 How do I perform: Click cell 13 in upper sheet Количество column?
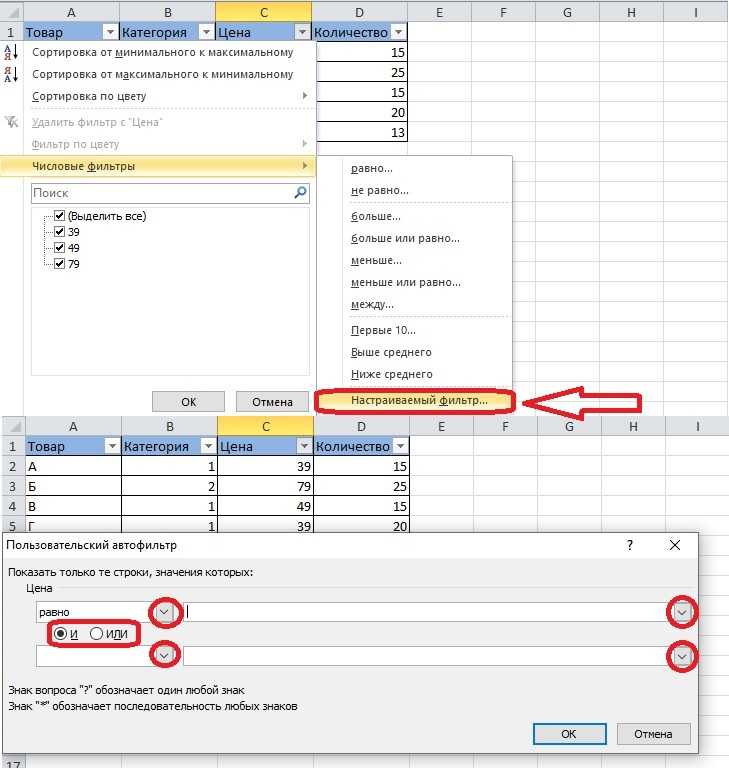click(362, 133)
